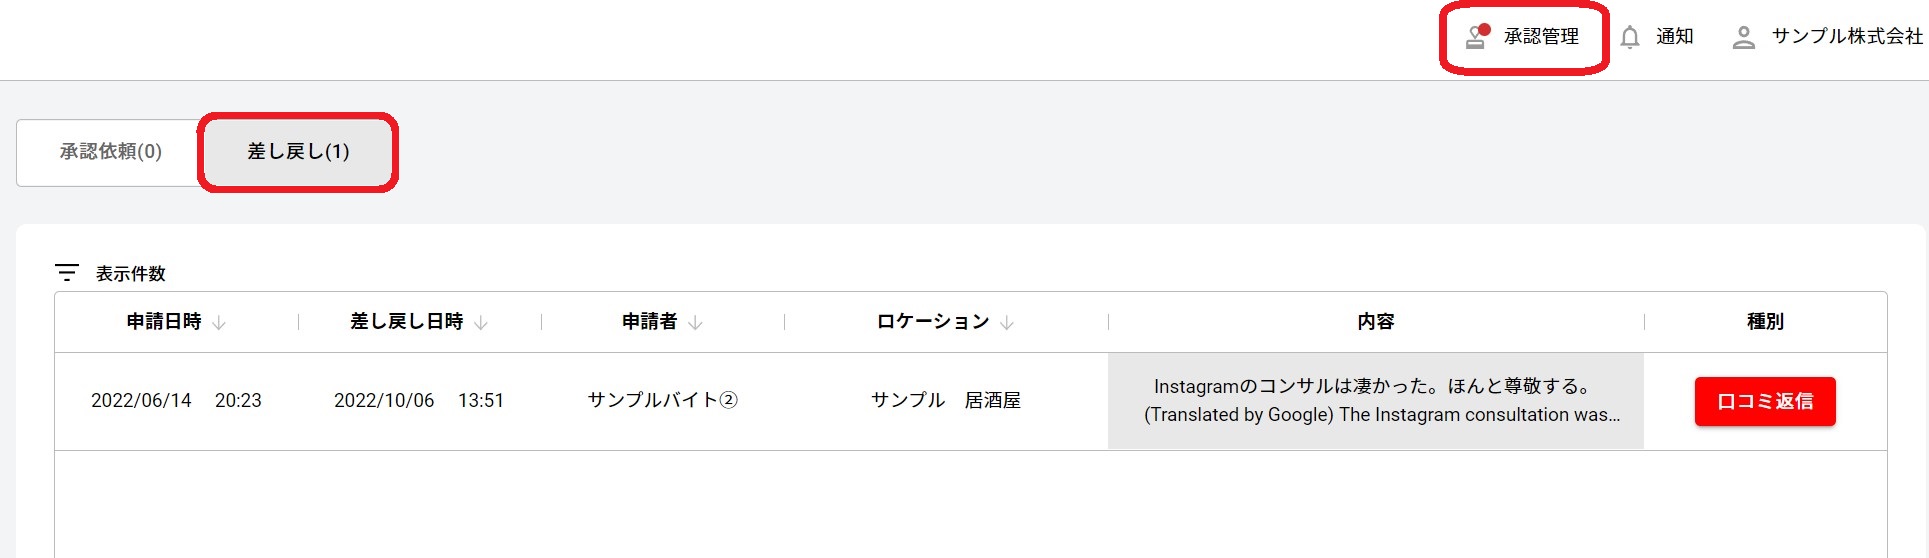The height and width of the screenshot is (558, 1929).
Task: Sort by 申請者 arrow icon
Action: click(x=695, y=322)
